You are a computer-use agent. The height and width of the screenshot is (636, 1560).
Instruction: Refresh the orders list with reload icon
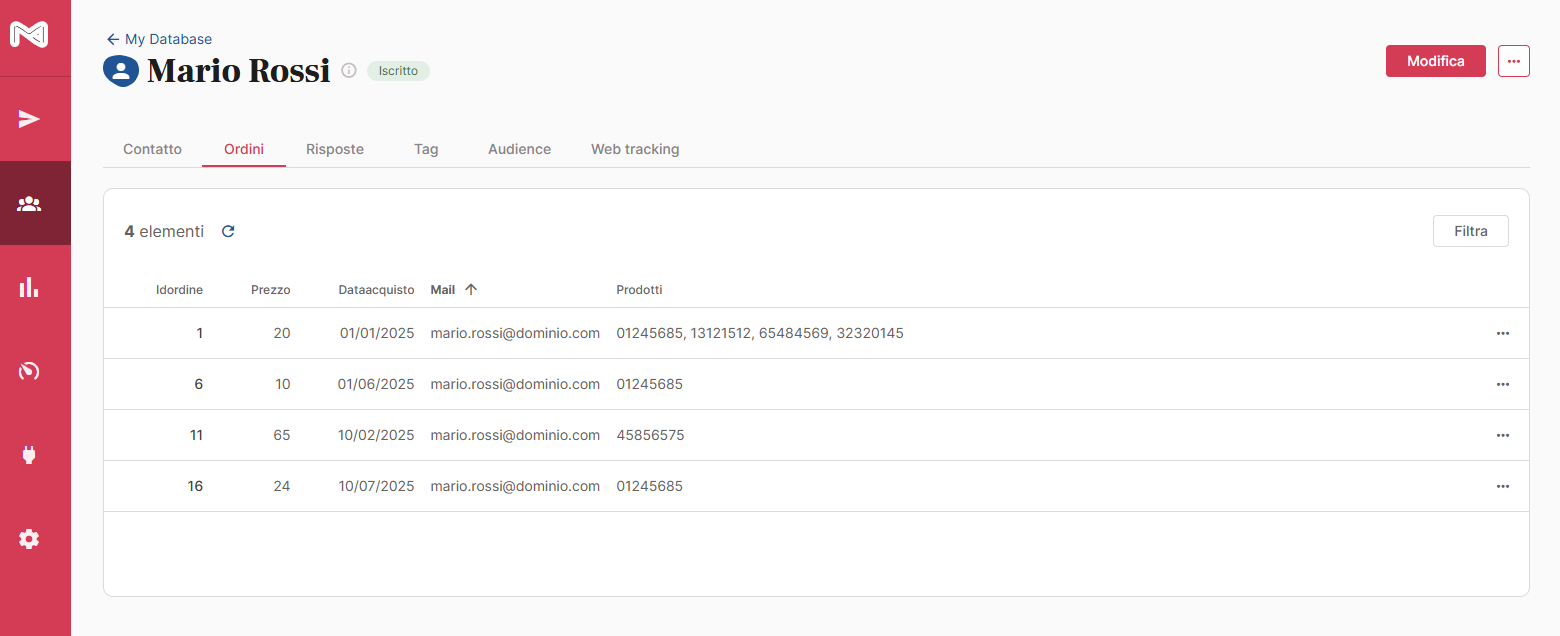coord(228,231)
